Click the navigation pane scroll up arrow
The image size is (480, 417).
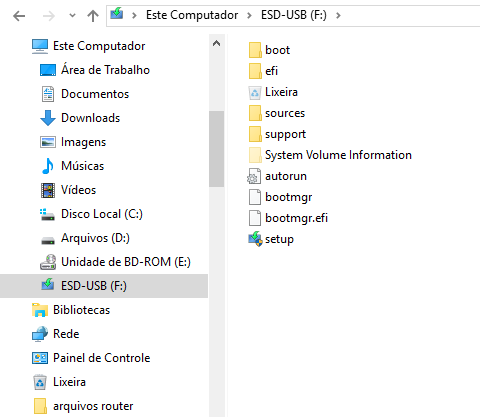tap(216, 43)
